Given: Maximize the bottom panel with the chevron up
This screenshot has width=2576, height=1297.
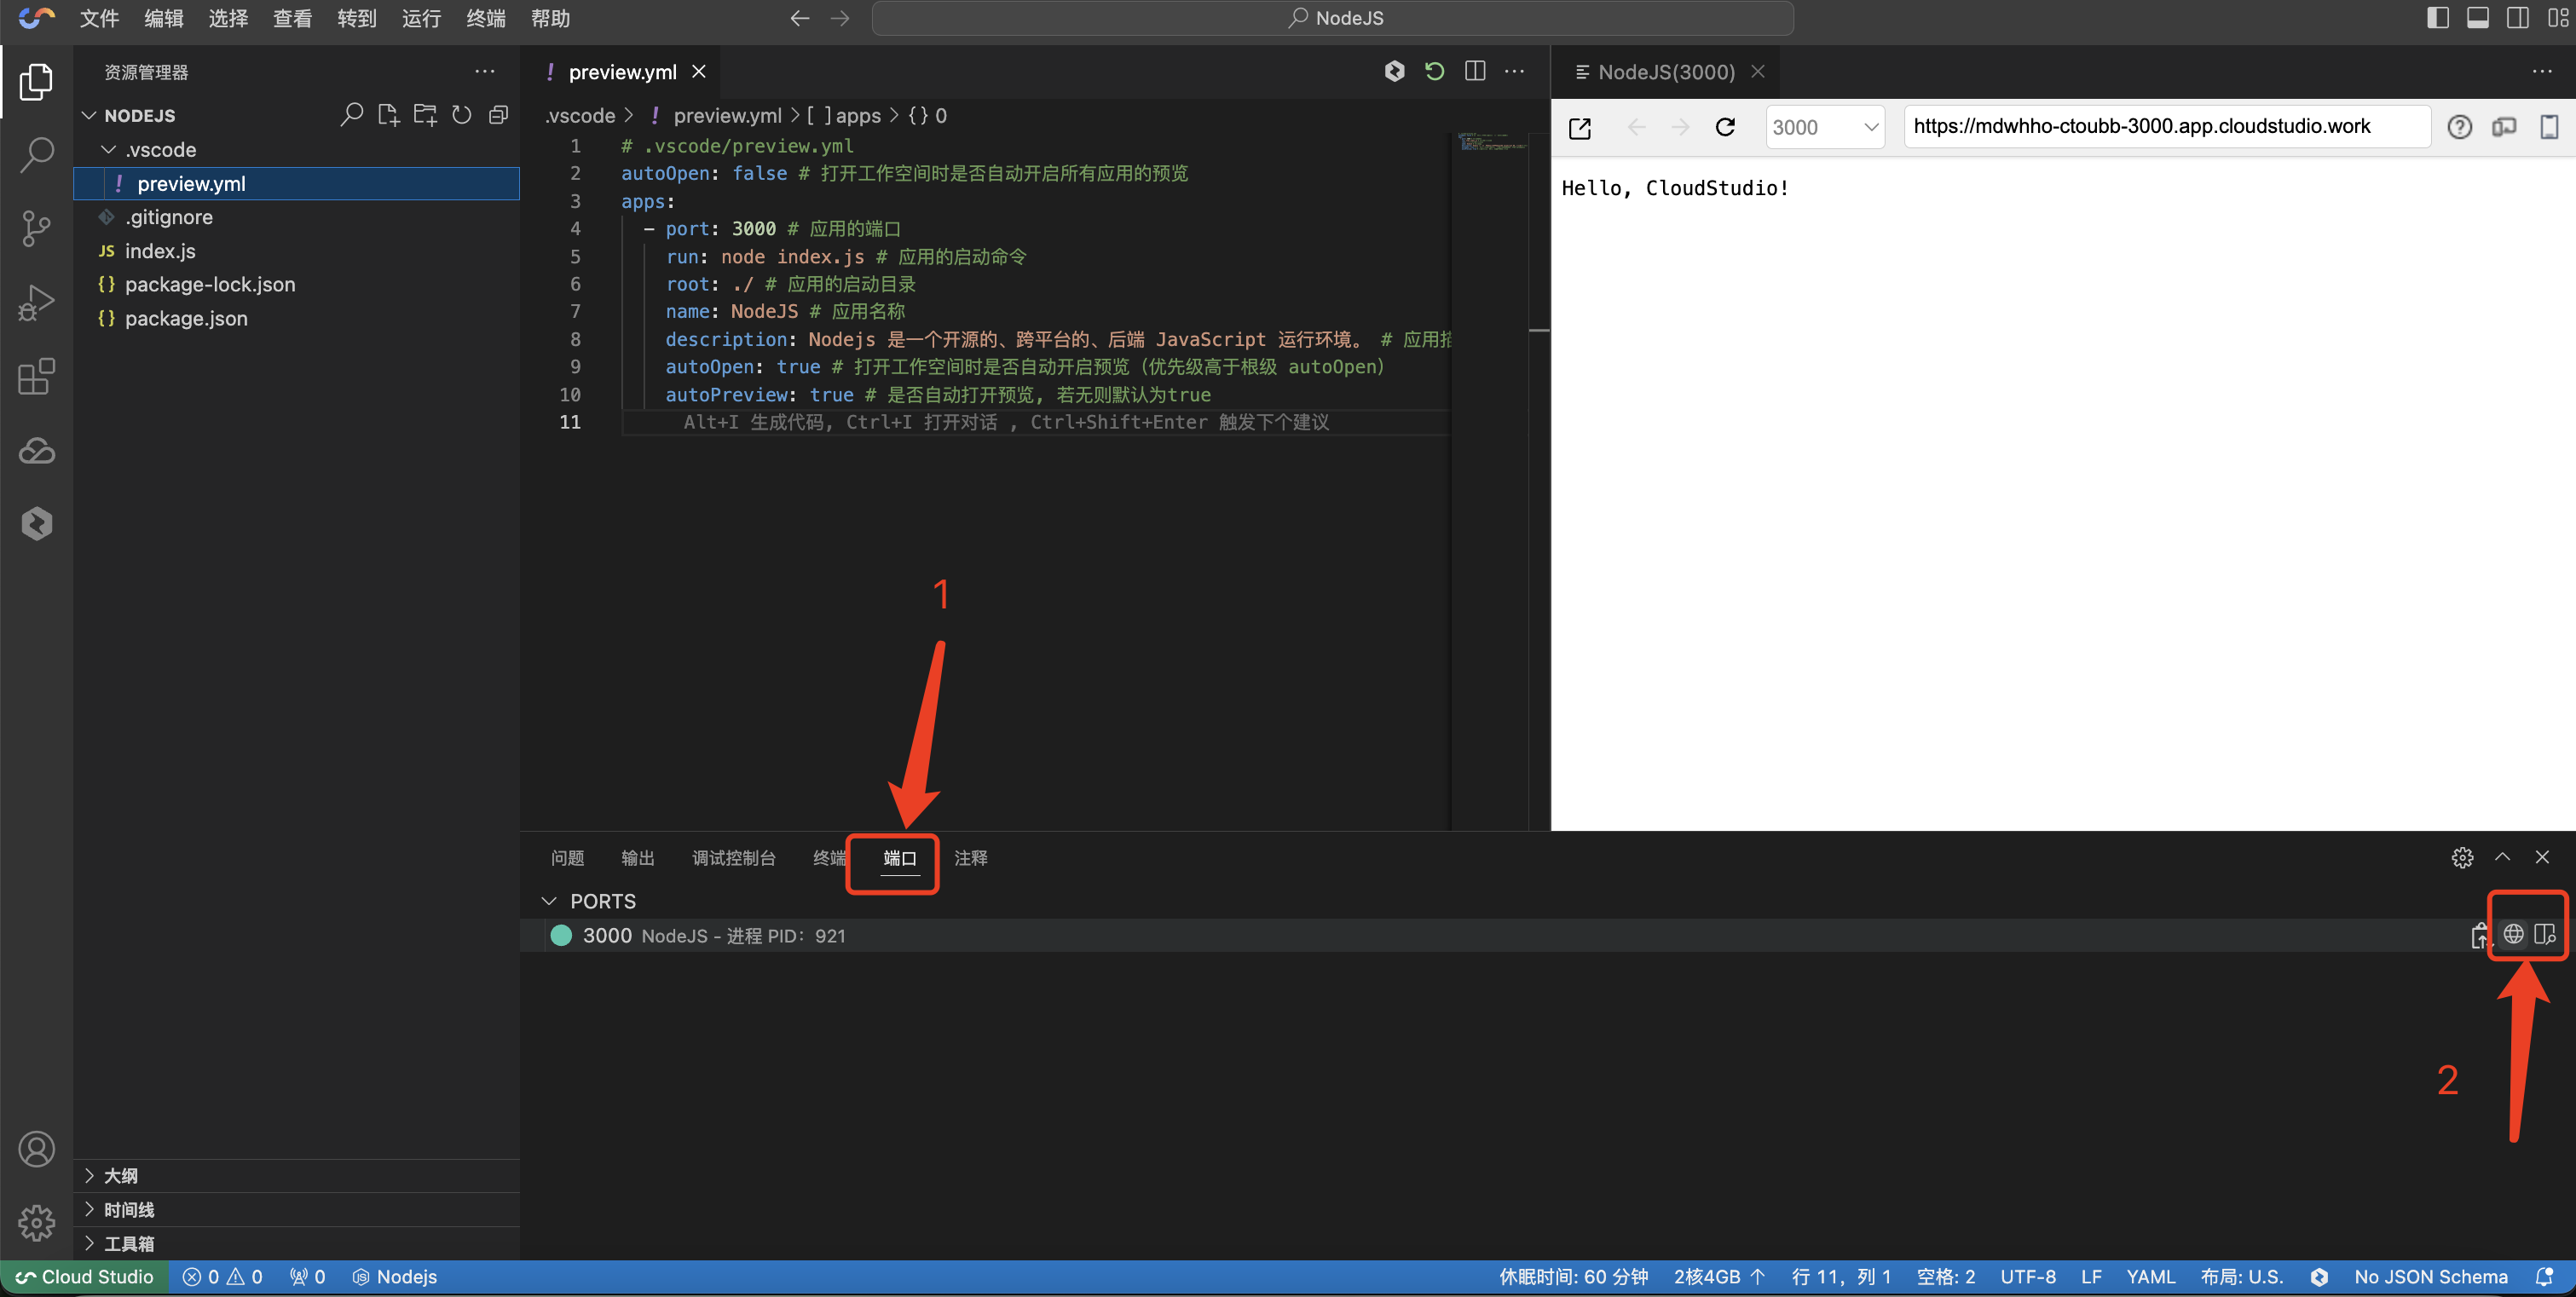Looking at the screenshot, I should pyautogui.click(x=2502, y=857).
